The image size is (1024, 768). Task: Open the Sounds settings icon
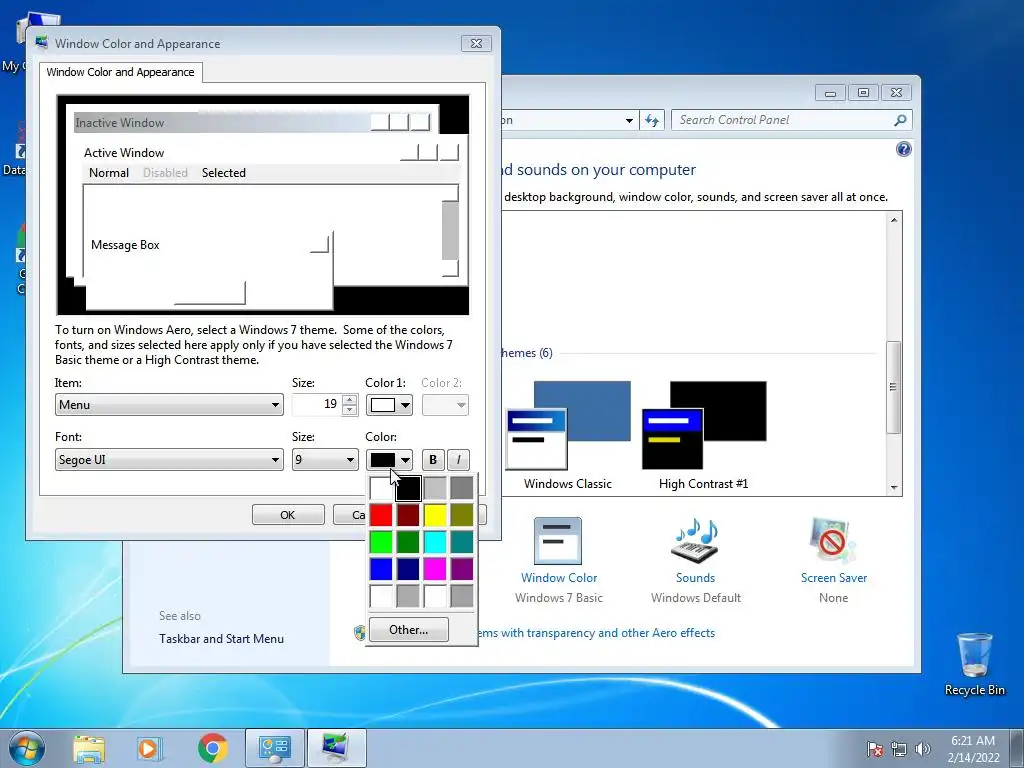[695, 541]
